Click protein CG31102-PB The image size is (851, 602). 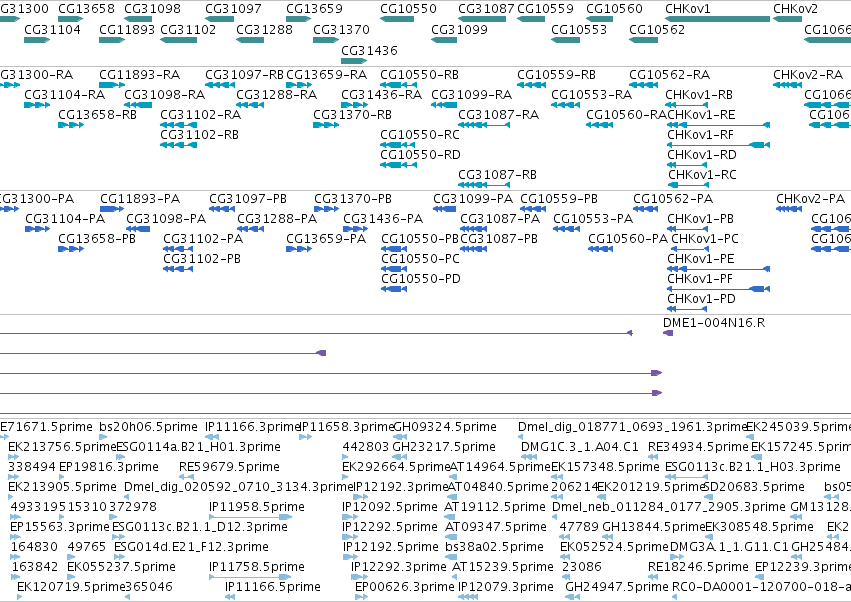tap(202, 258)
